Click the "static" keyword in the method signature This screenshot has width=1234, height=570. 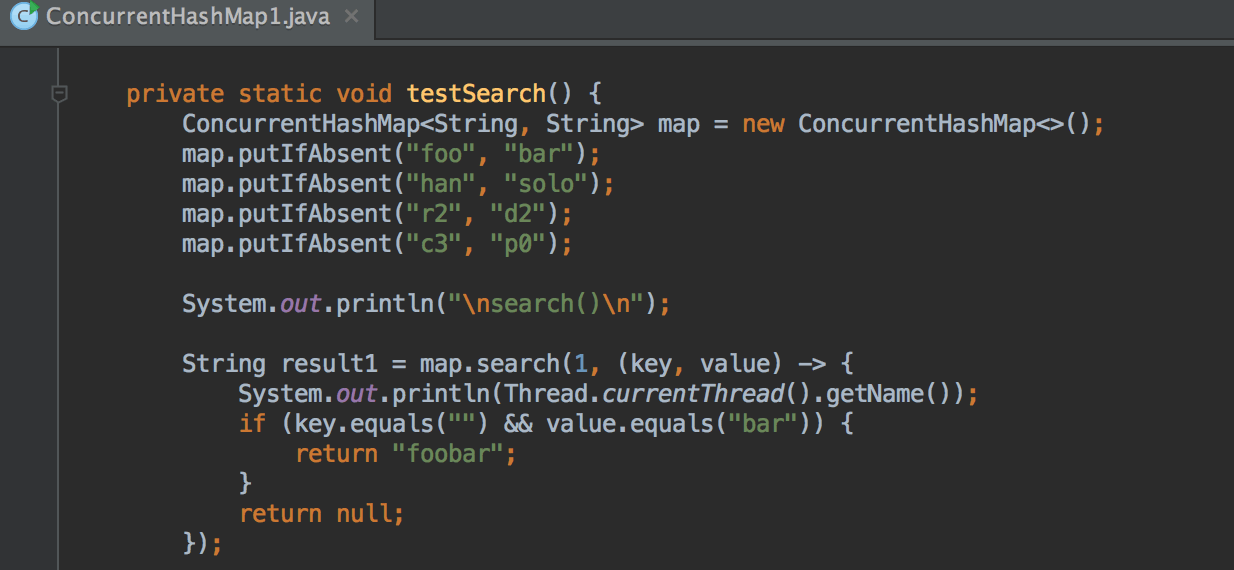(x=280, y=94)
